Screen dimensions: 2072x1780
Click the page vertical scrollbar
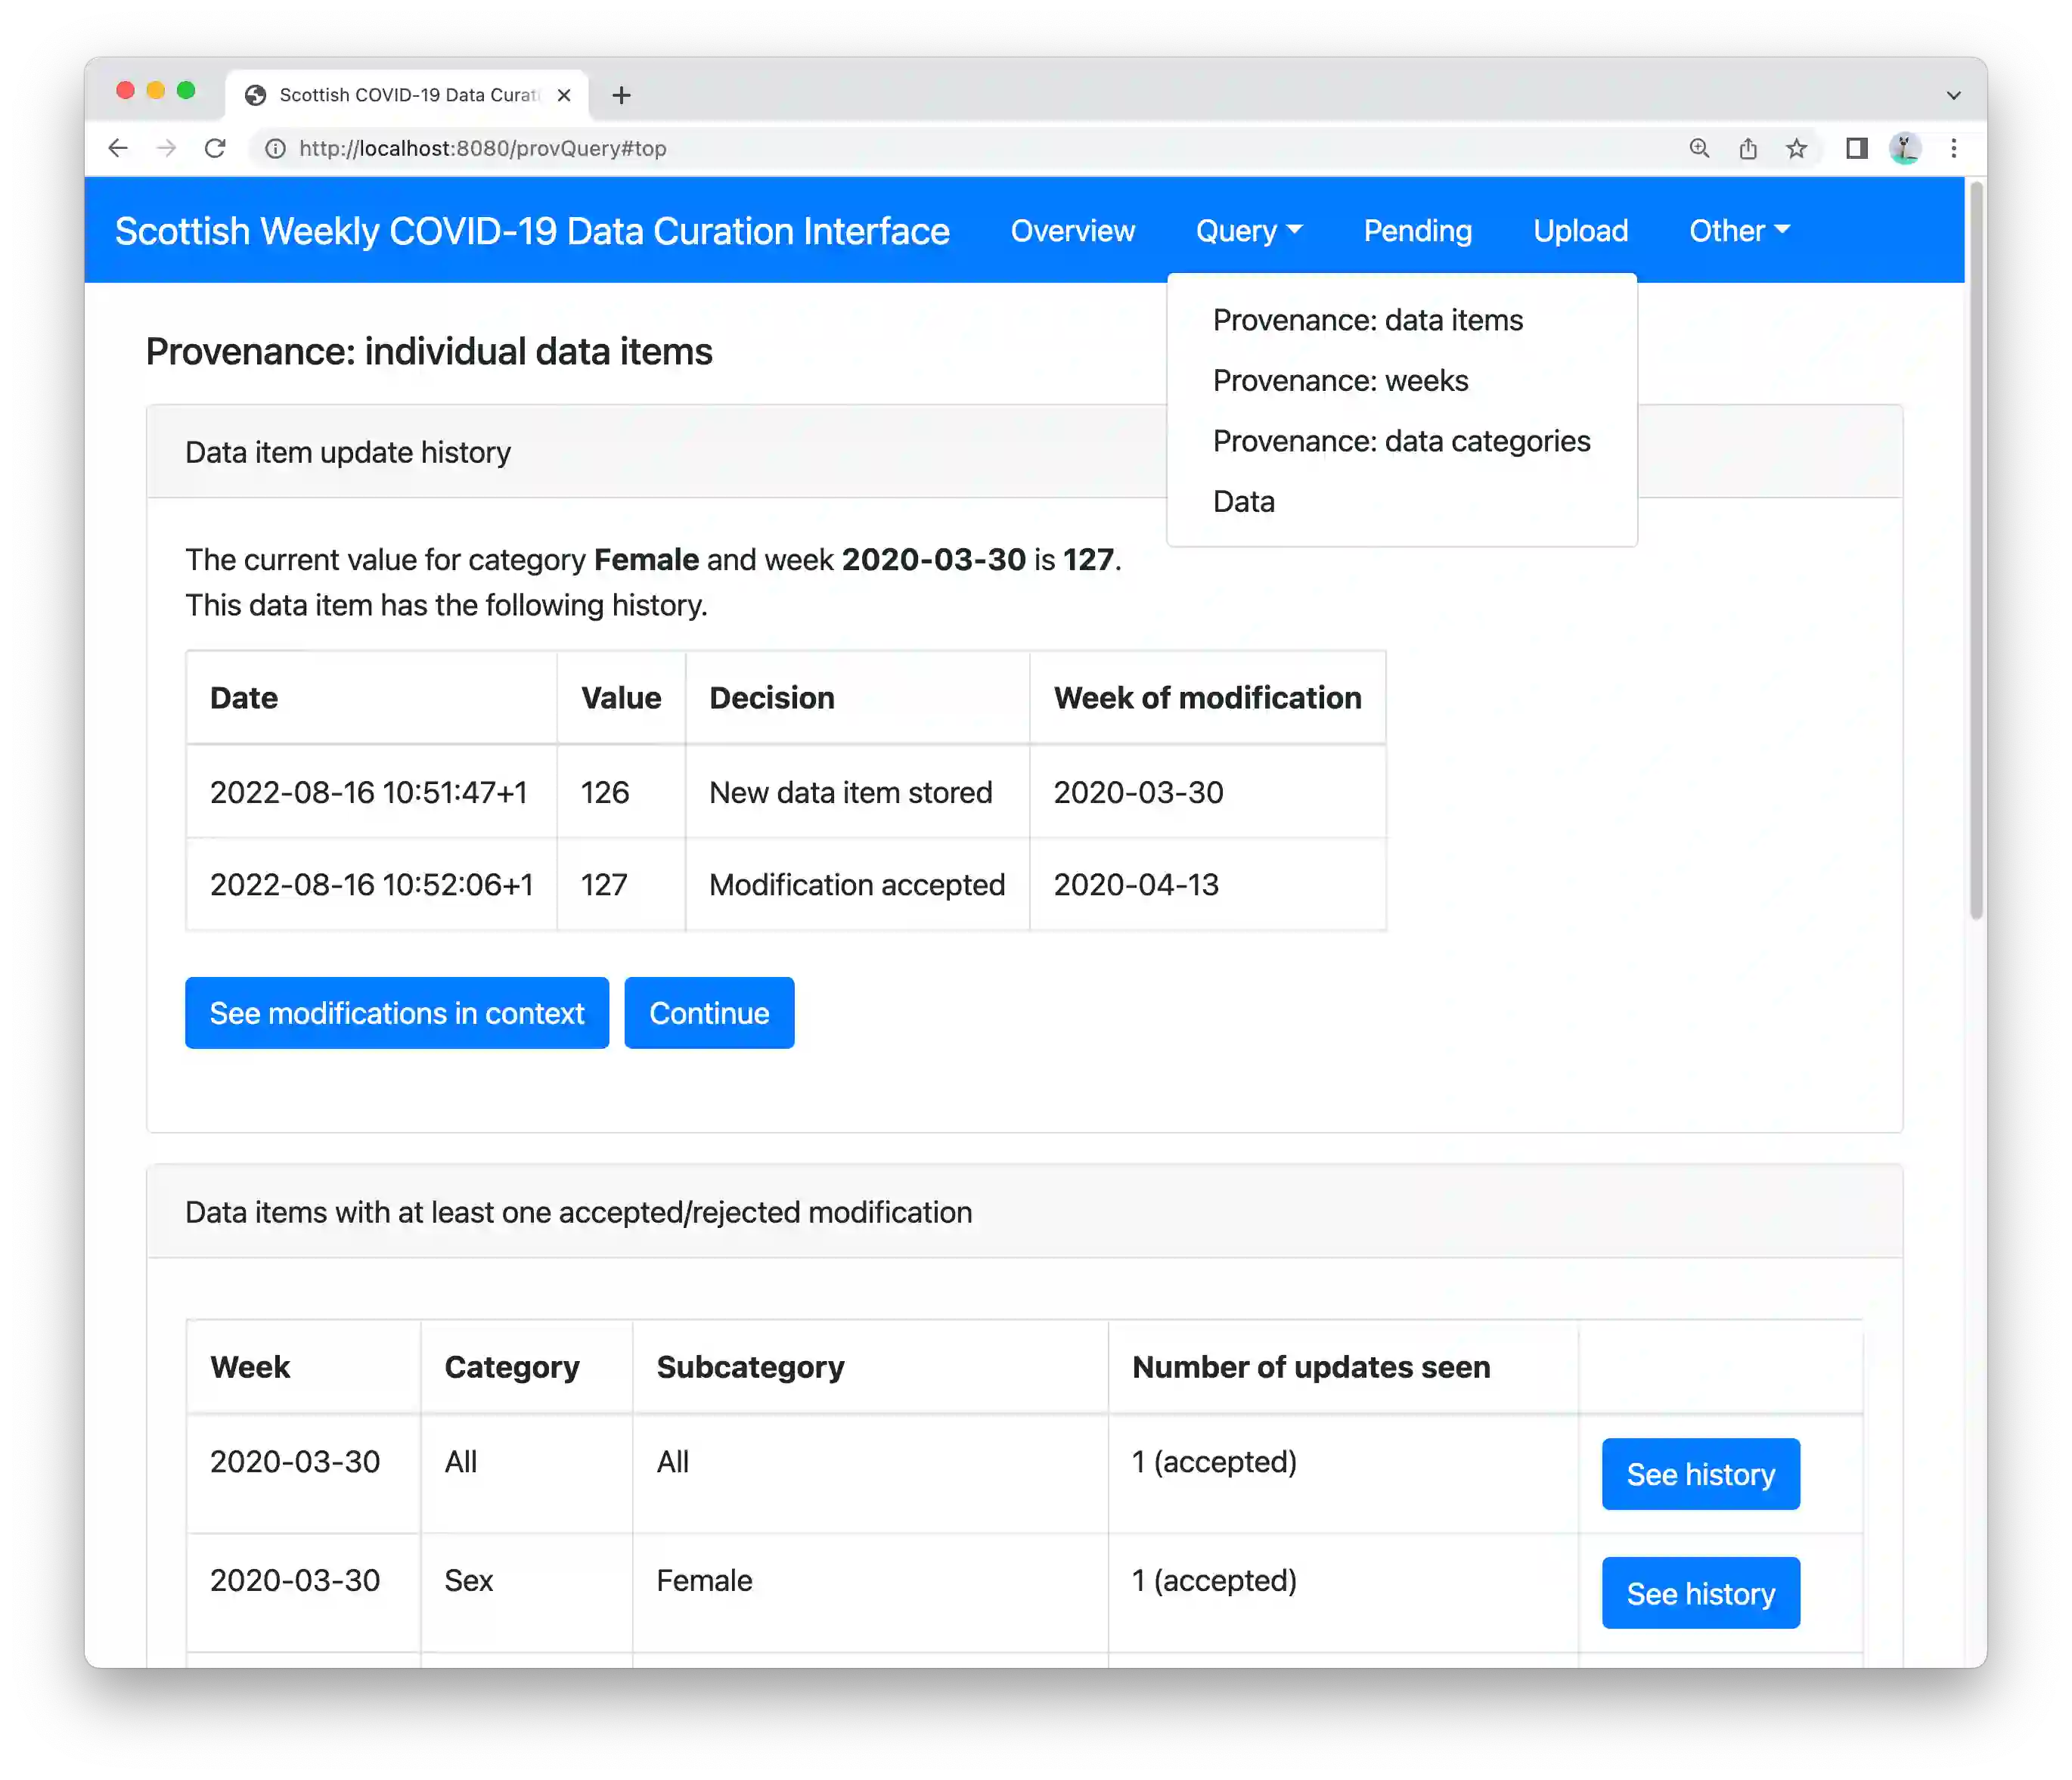click(x=1975, y=550)
